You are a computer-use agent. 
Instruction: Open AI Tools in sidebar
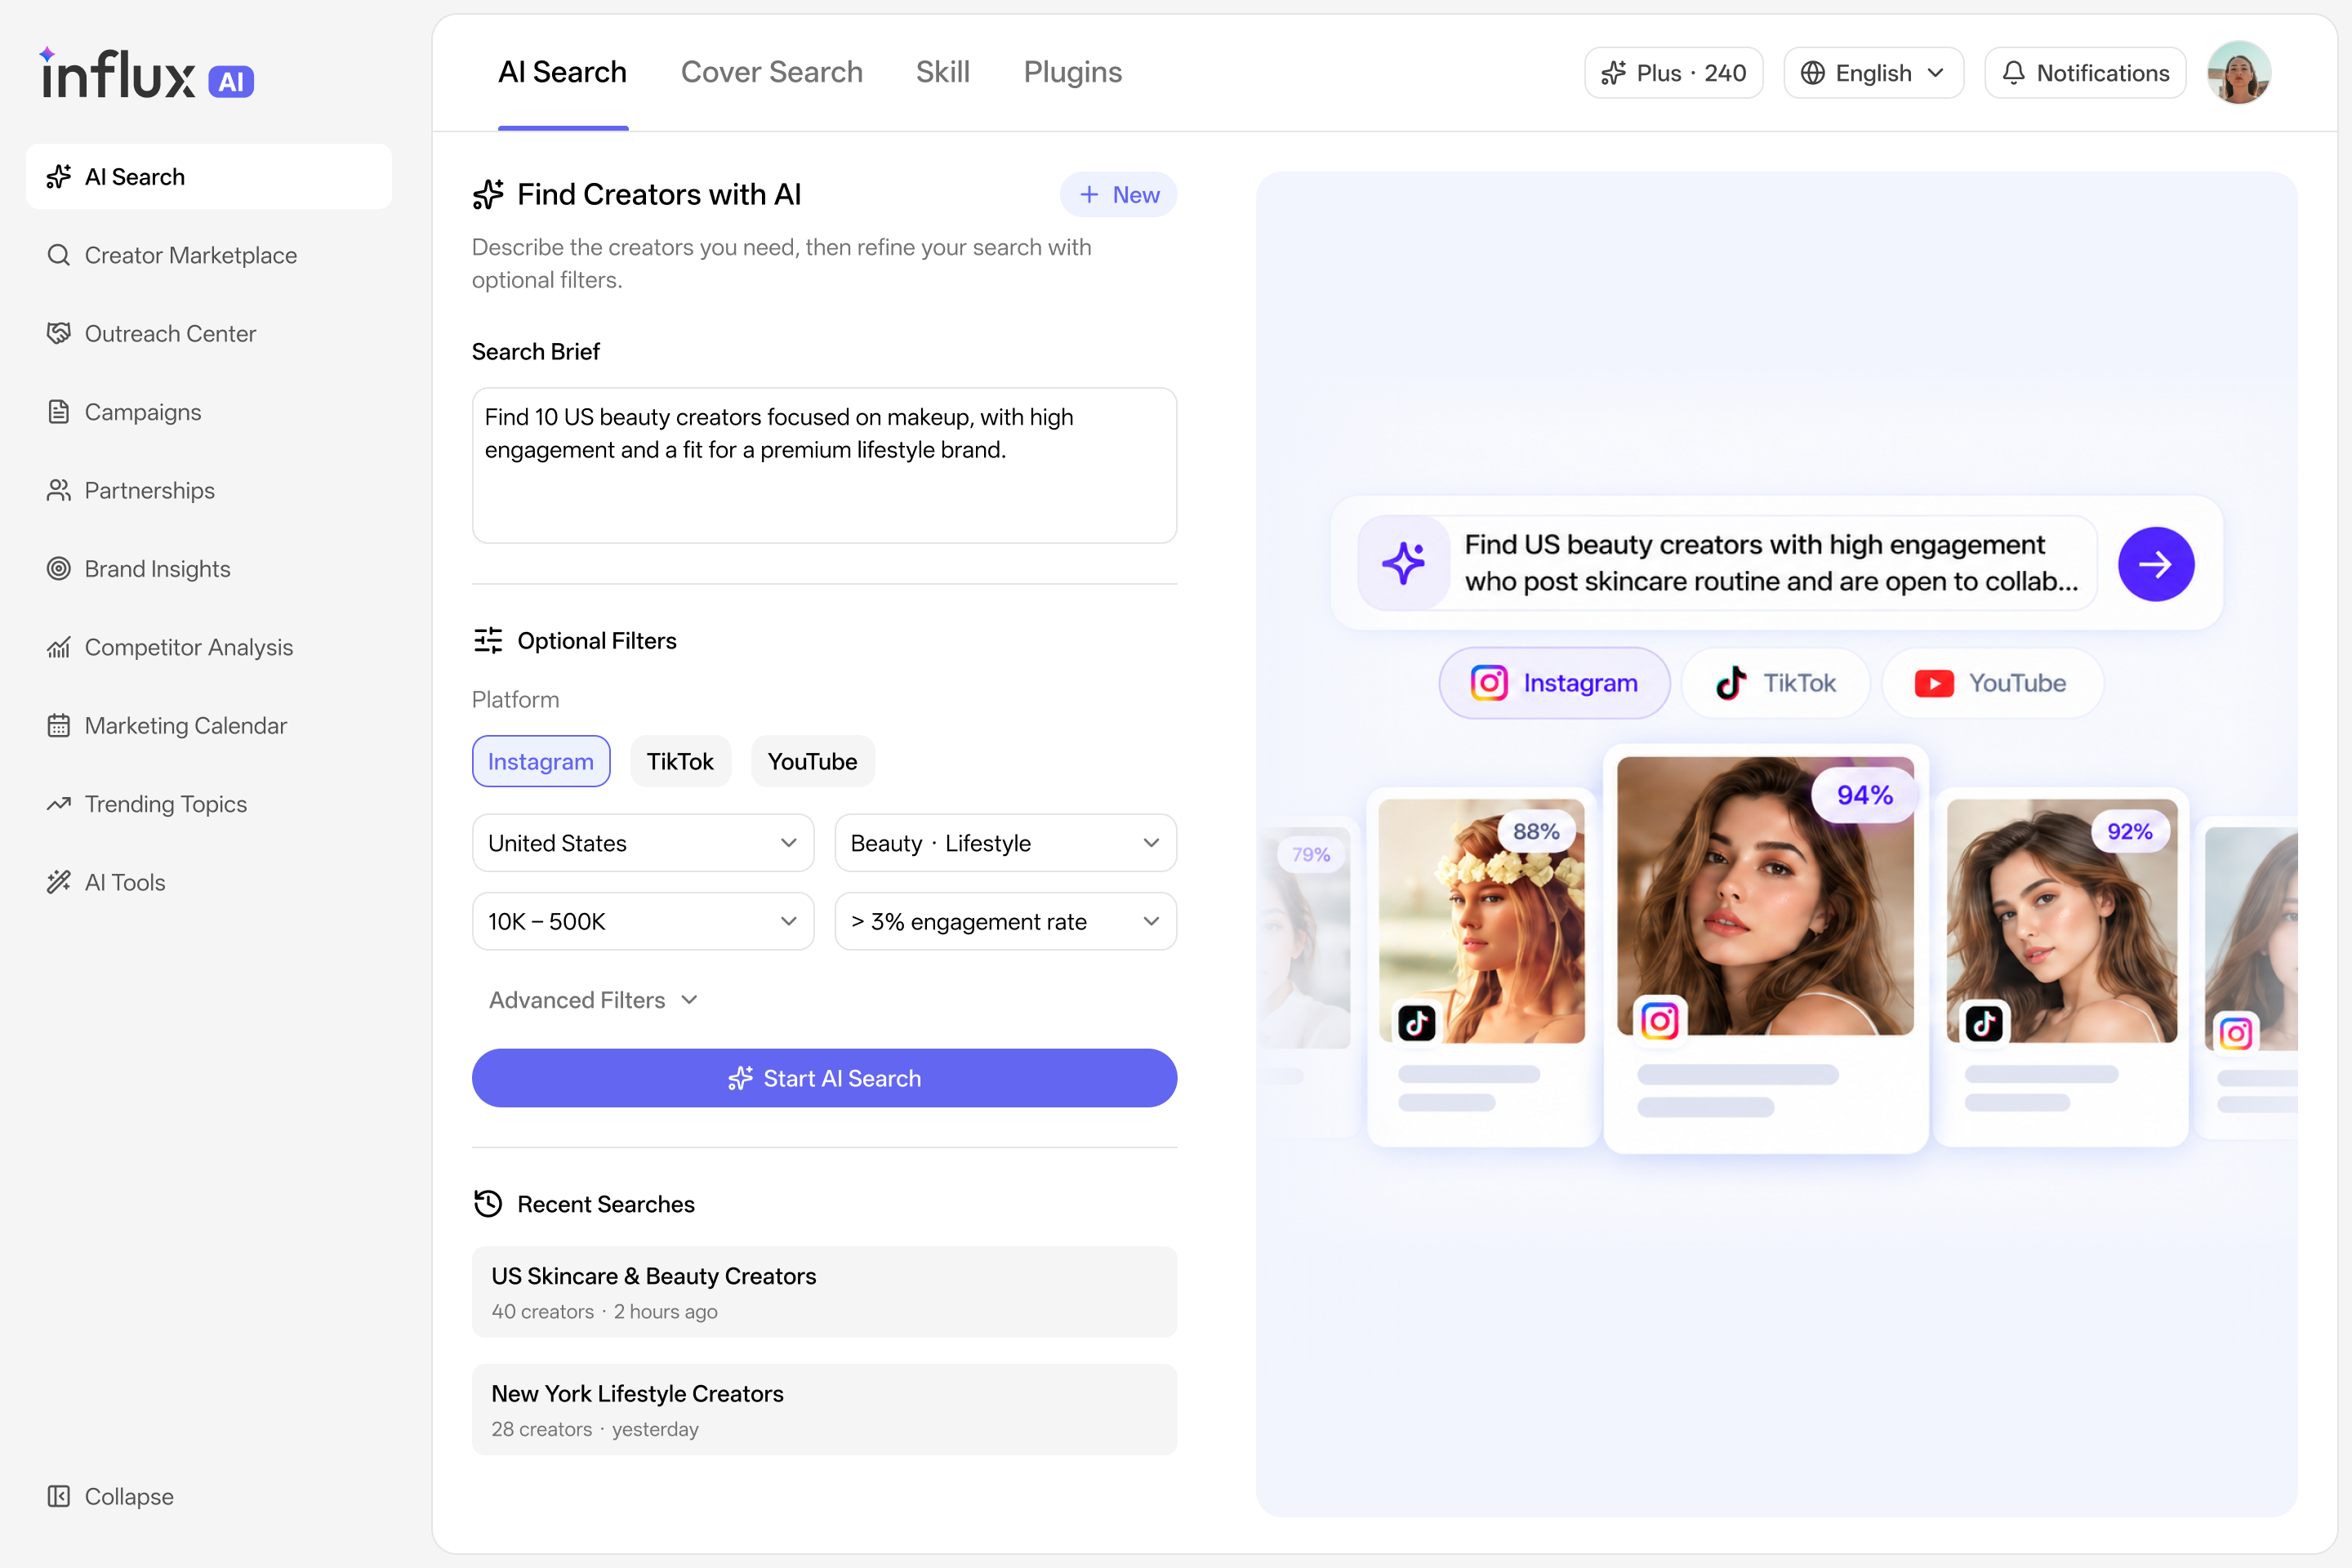[209, 882]
